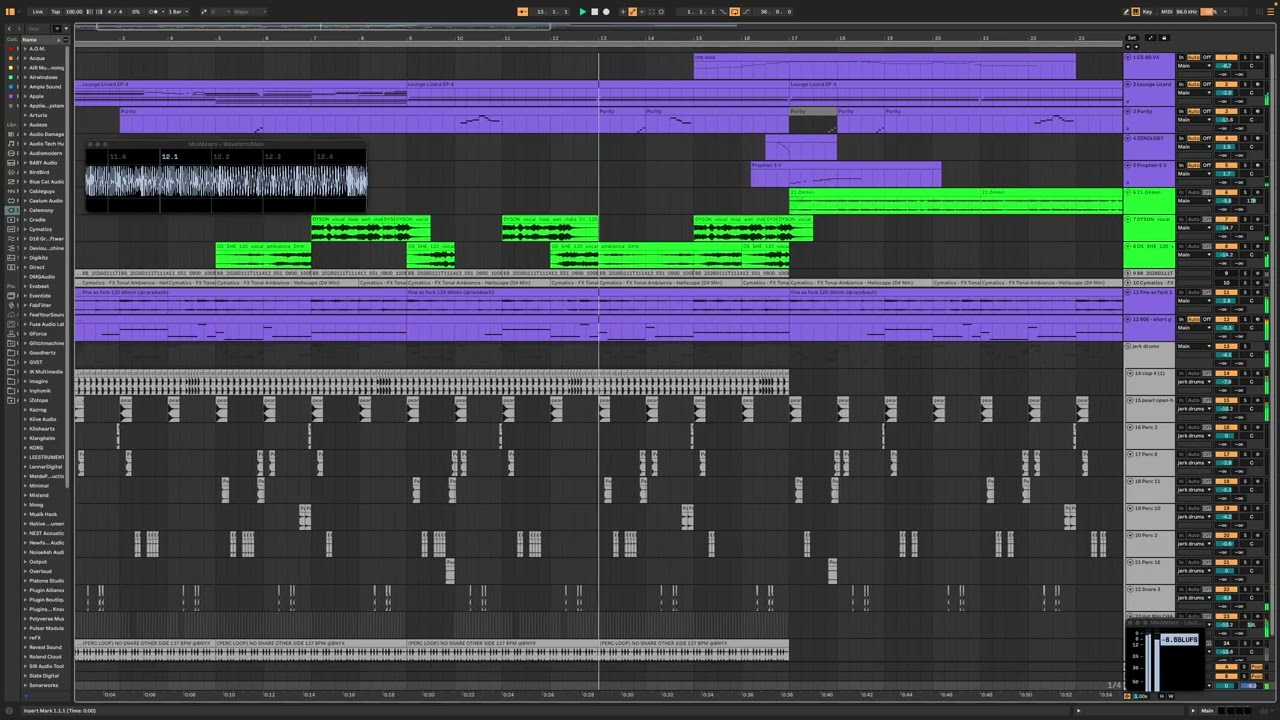Viewport: 1280px width, 720px height.
Task: Arm the Arrangement Record button
Action: coord(606,11)
